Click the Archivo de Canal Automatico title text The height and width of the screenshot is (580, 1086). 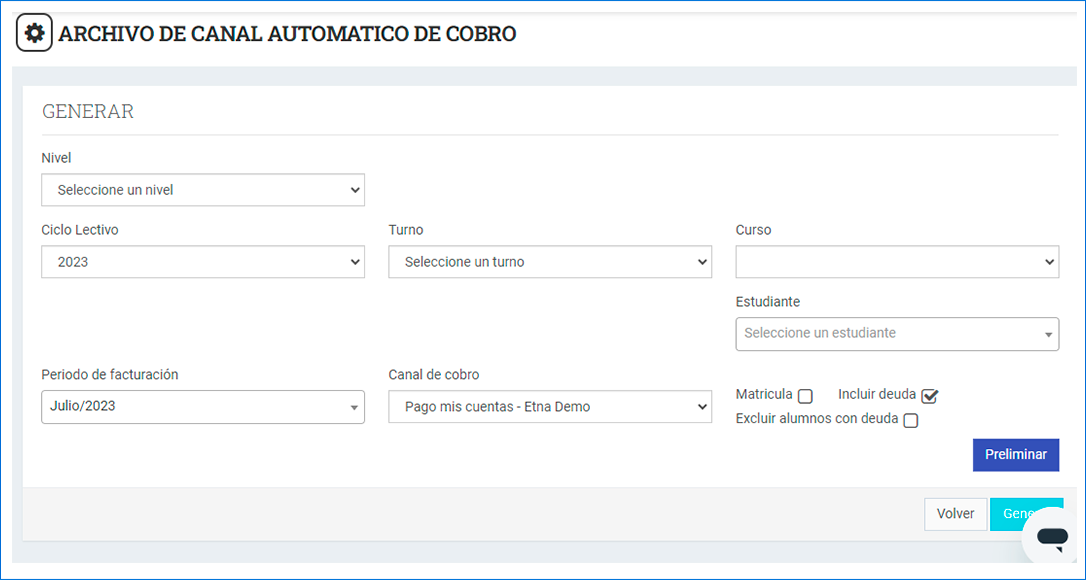(287, 34)
